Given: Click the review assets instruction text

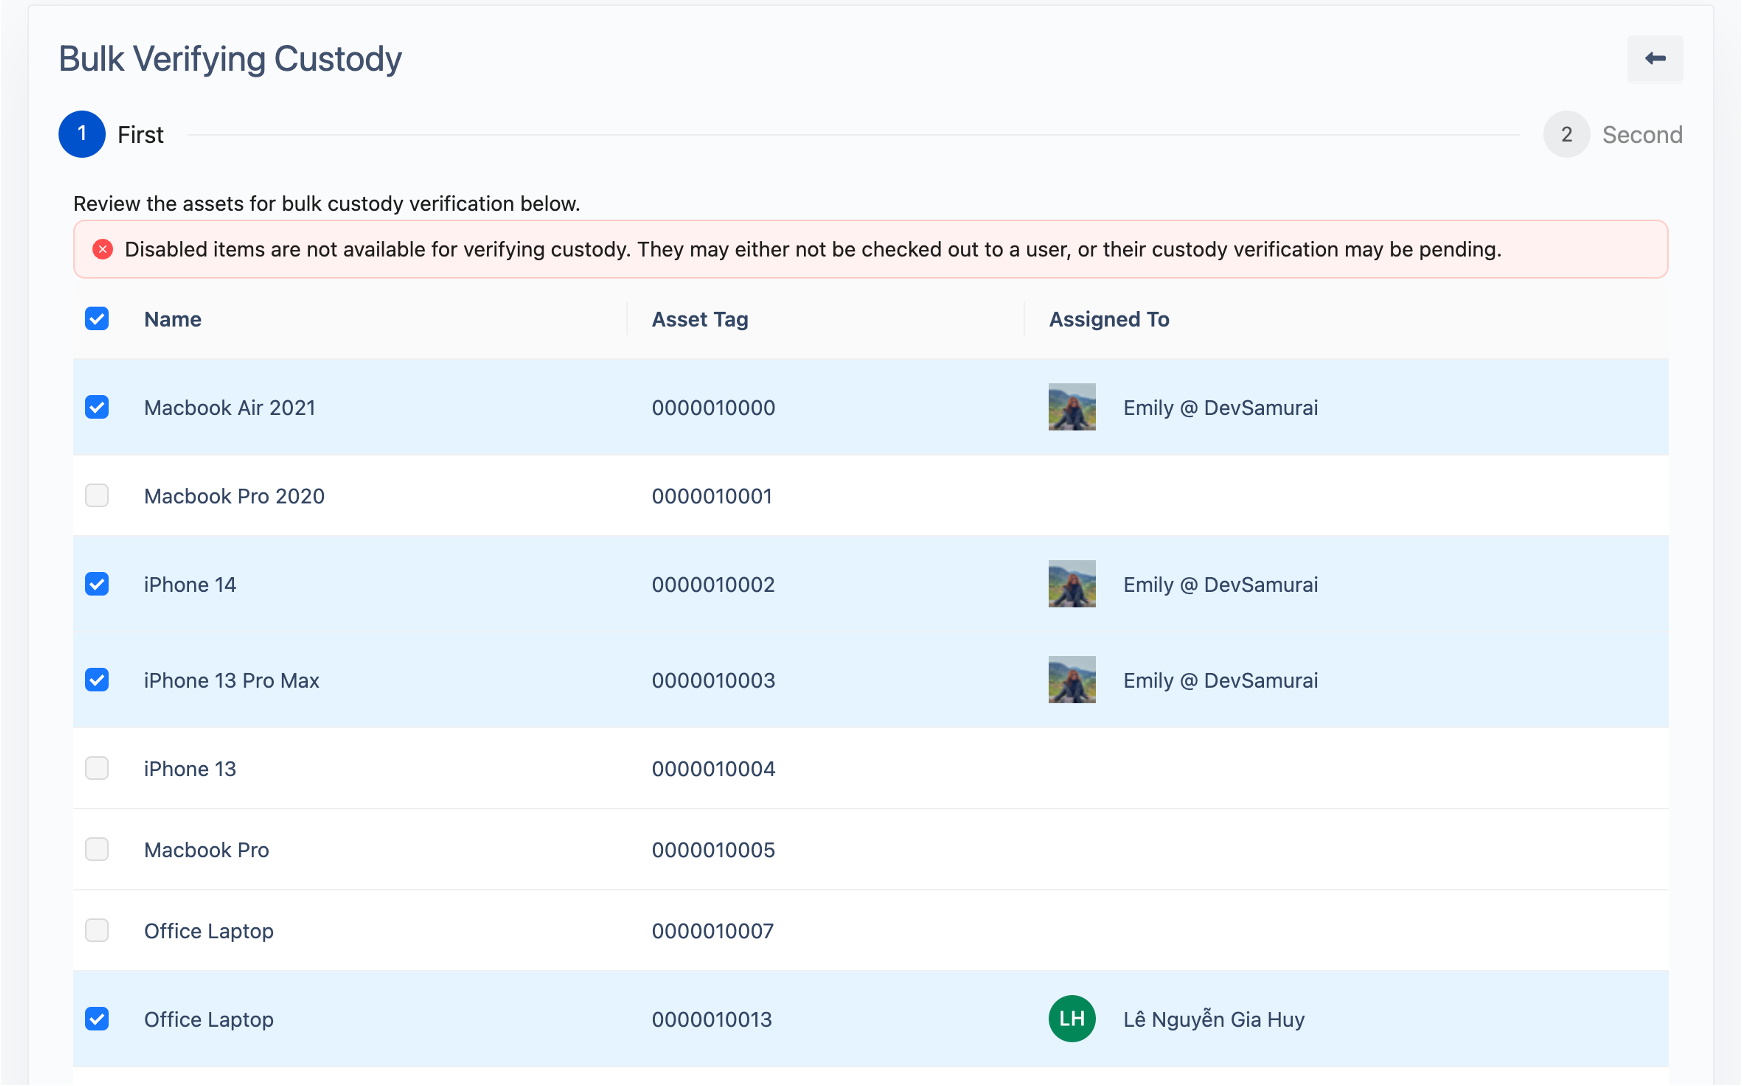Looking at the screenshot, I should click(x=327, y=204).
